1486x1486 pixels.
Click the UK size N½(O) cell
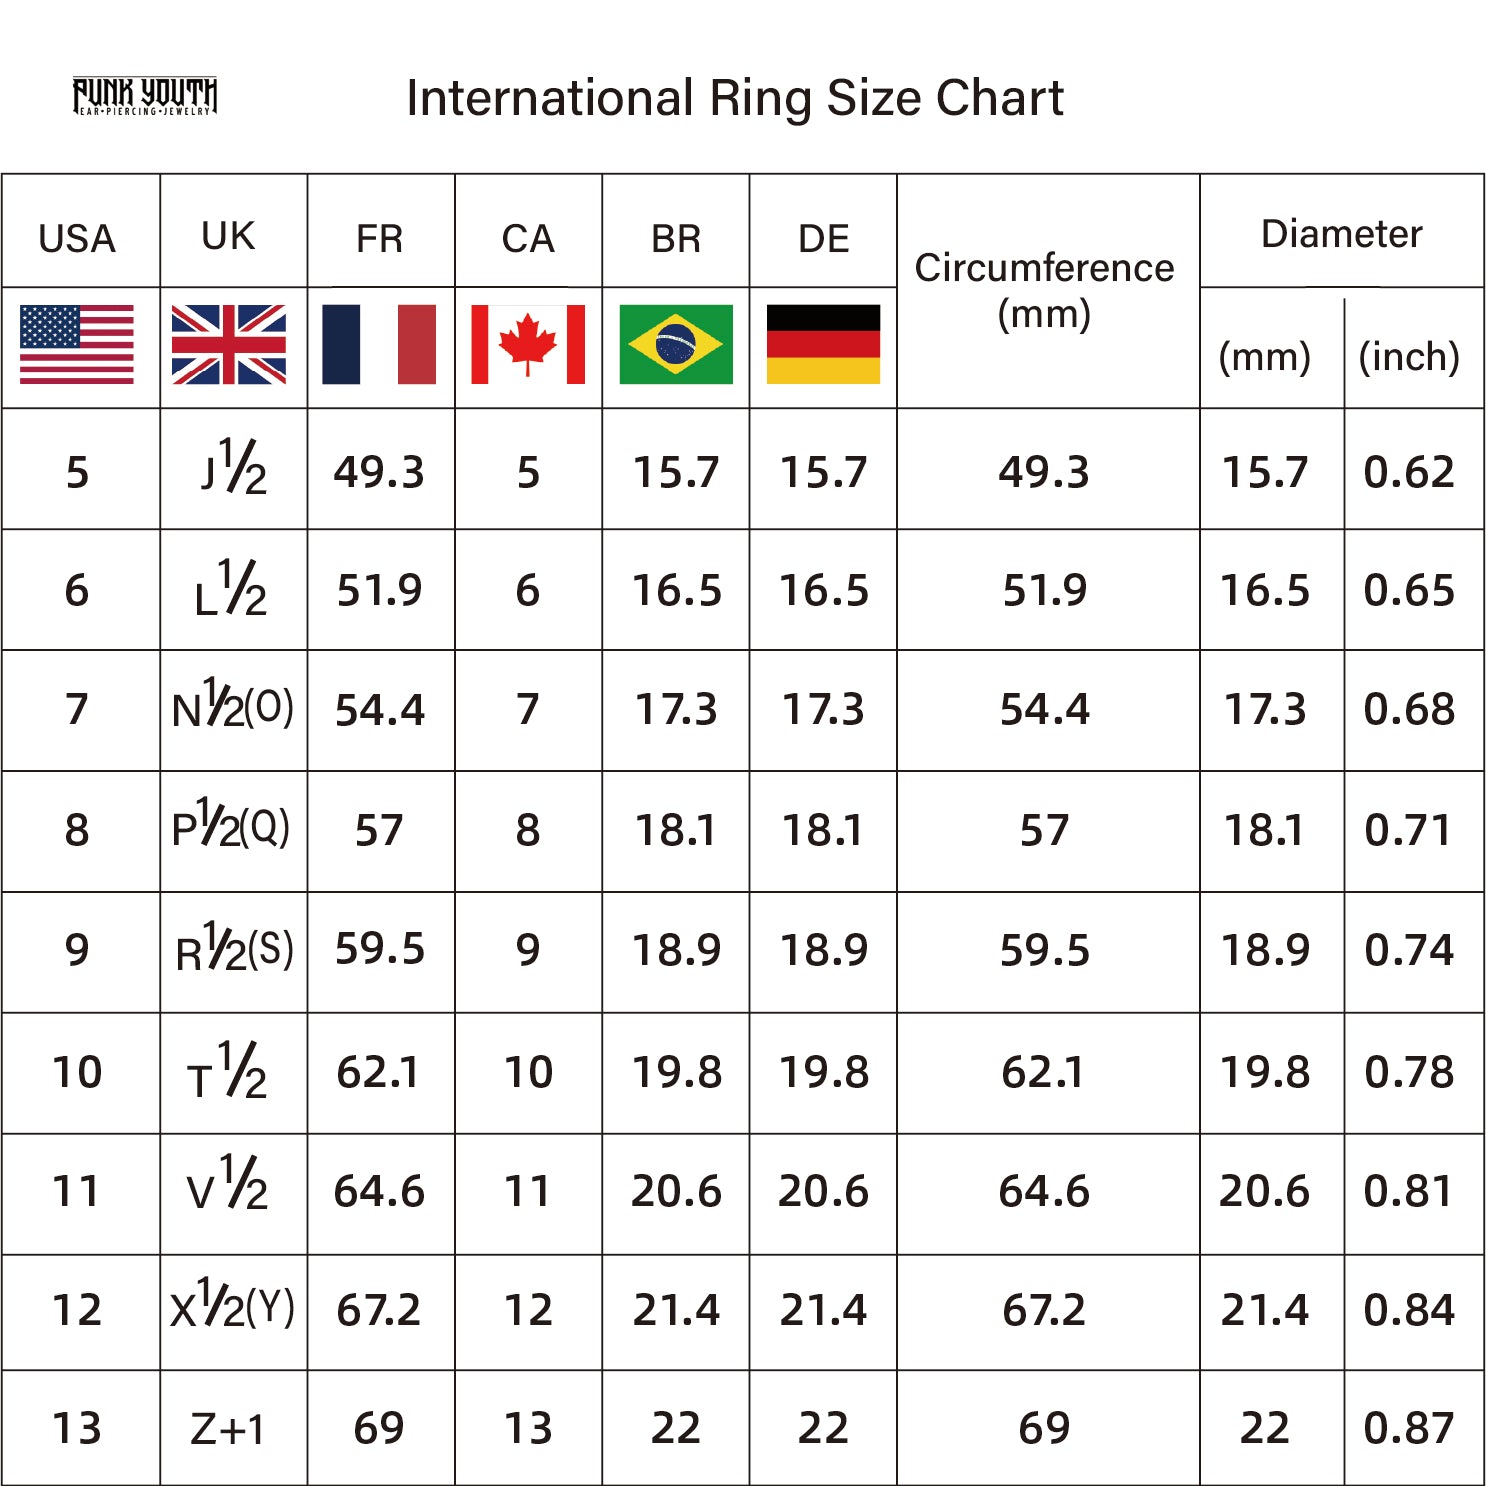(x=233, y=709)
